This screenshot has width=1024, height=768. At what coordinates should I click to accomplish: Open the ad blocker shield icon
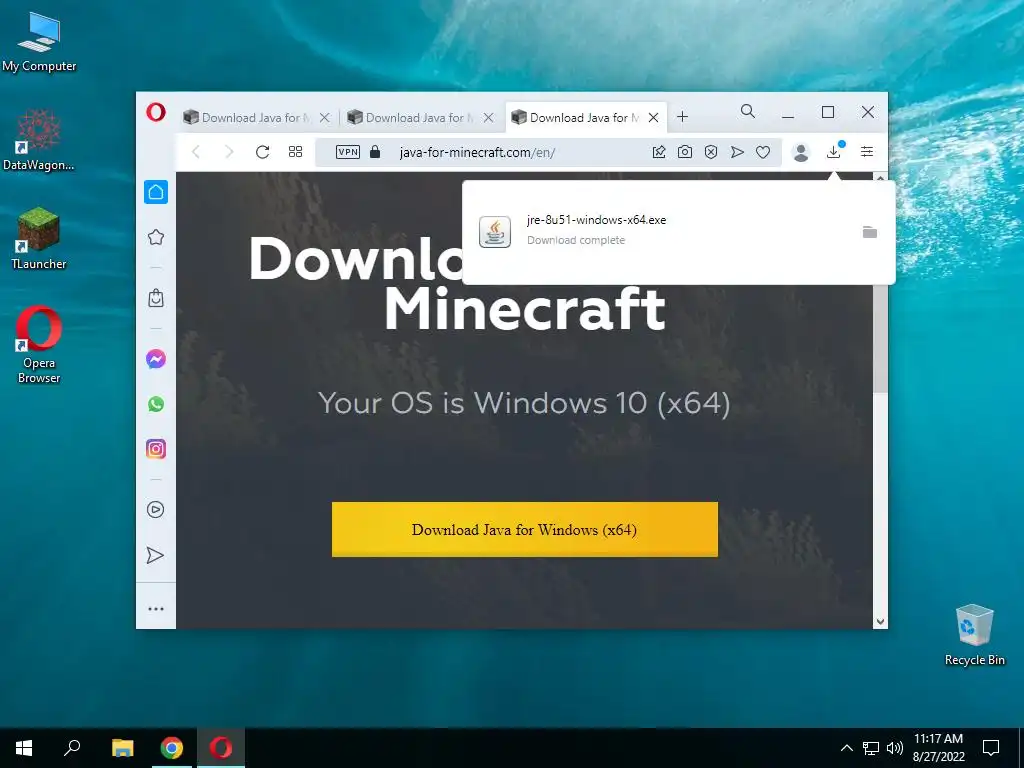(x=711, y=152)
